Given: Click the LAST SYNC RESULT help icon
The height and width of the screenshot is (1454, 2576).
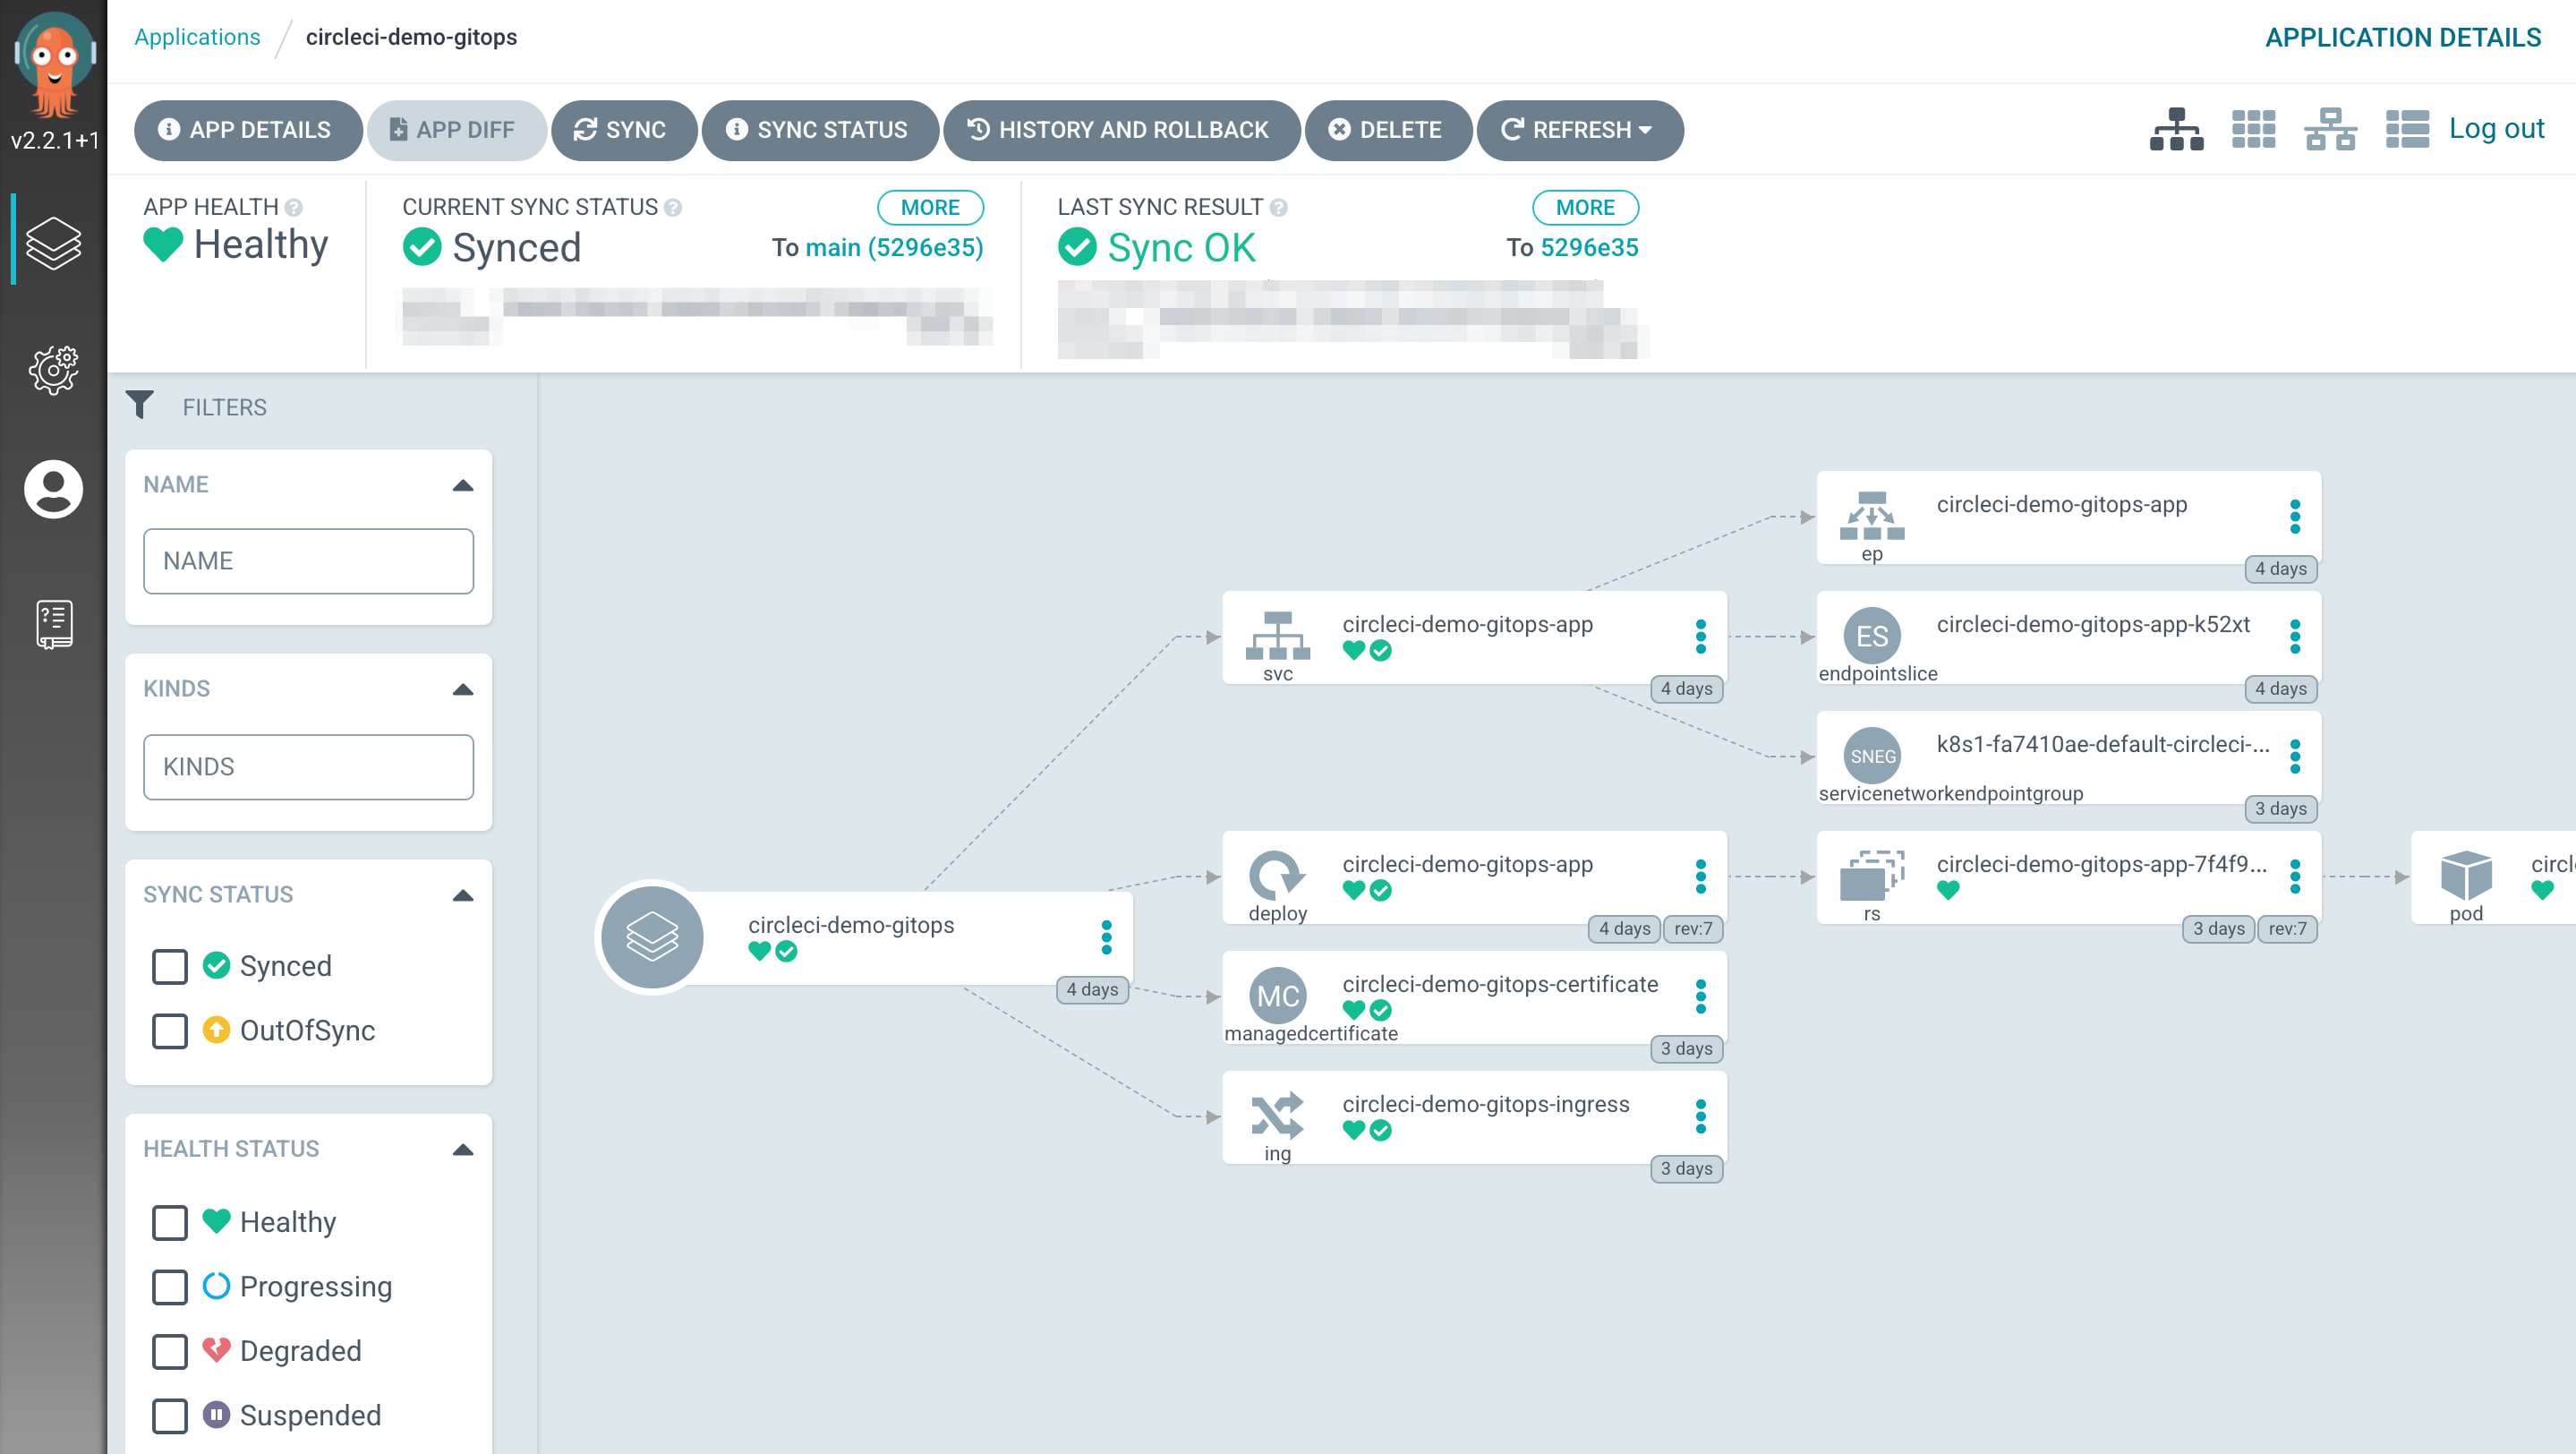Looking at the screenshot, I should (x=1278, y=207).
